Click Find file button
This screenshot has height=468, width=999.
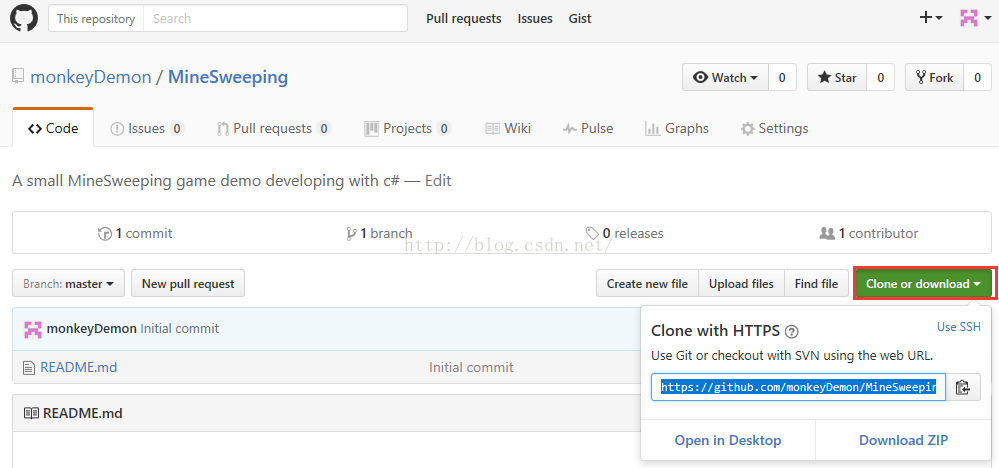(x=816, y=284)
